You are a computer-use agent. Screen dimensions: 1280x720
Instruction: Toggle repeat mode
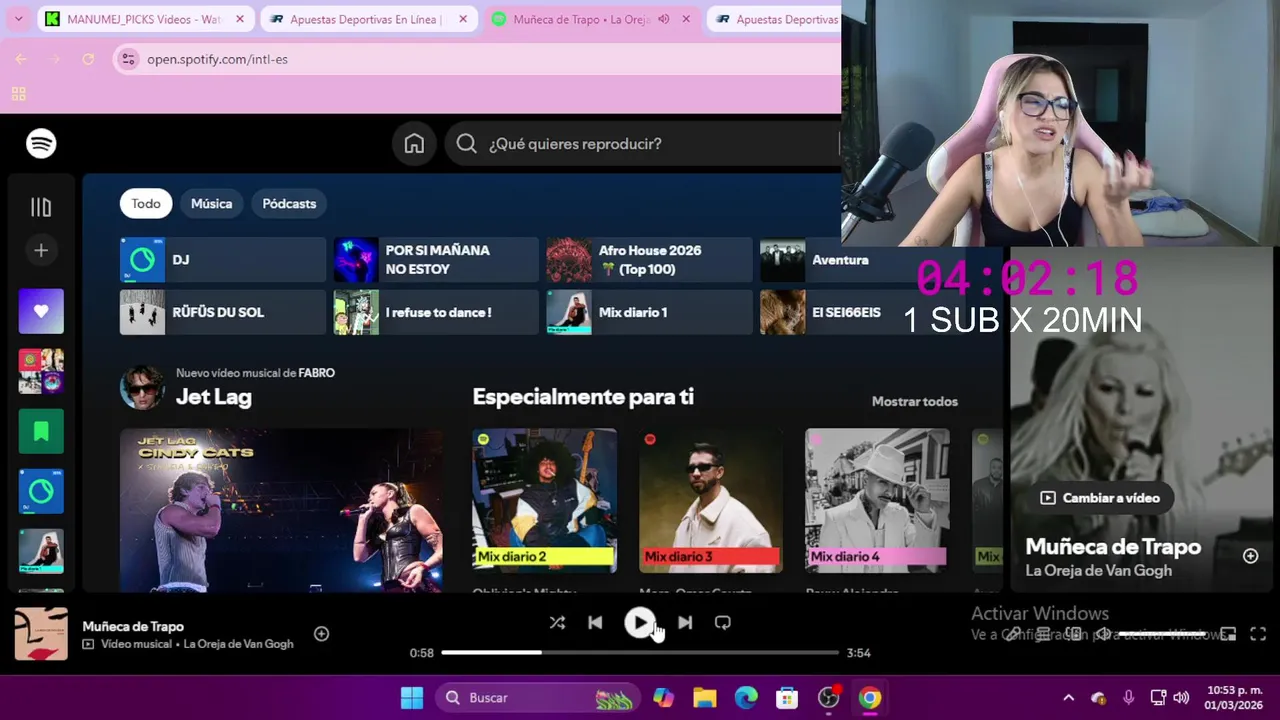[x=723, y=623]
